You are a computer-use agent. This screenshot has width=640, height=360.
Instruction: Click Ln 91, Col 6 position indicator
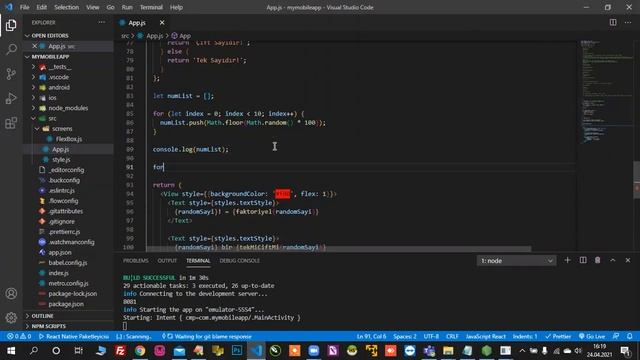coord(371,336)
